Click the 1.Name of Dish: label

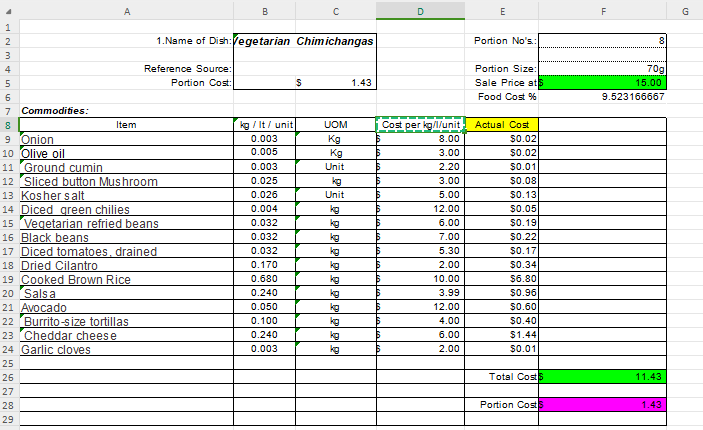[x=194, y=41]
